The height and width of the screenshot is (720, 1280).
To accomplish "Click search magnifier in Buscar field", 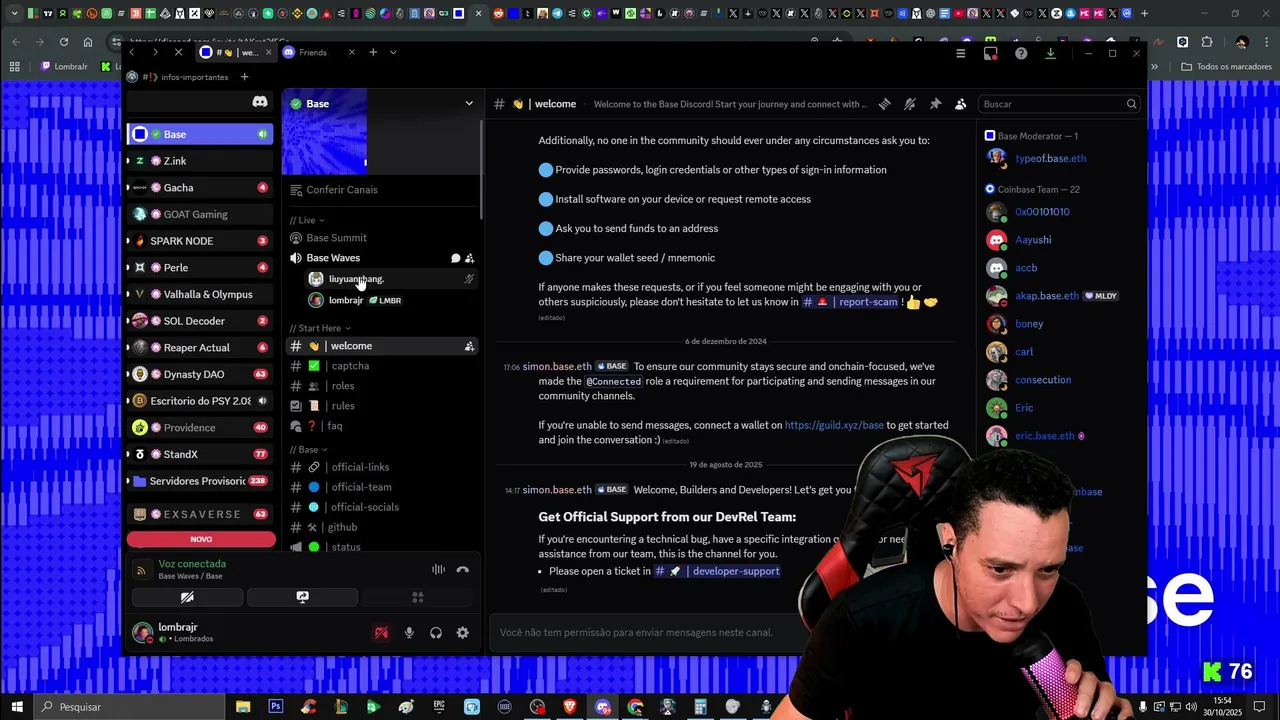I will (x=1131, y=104).
